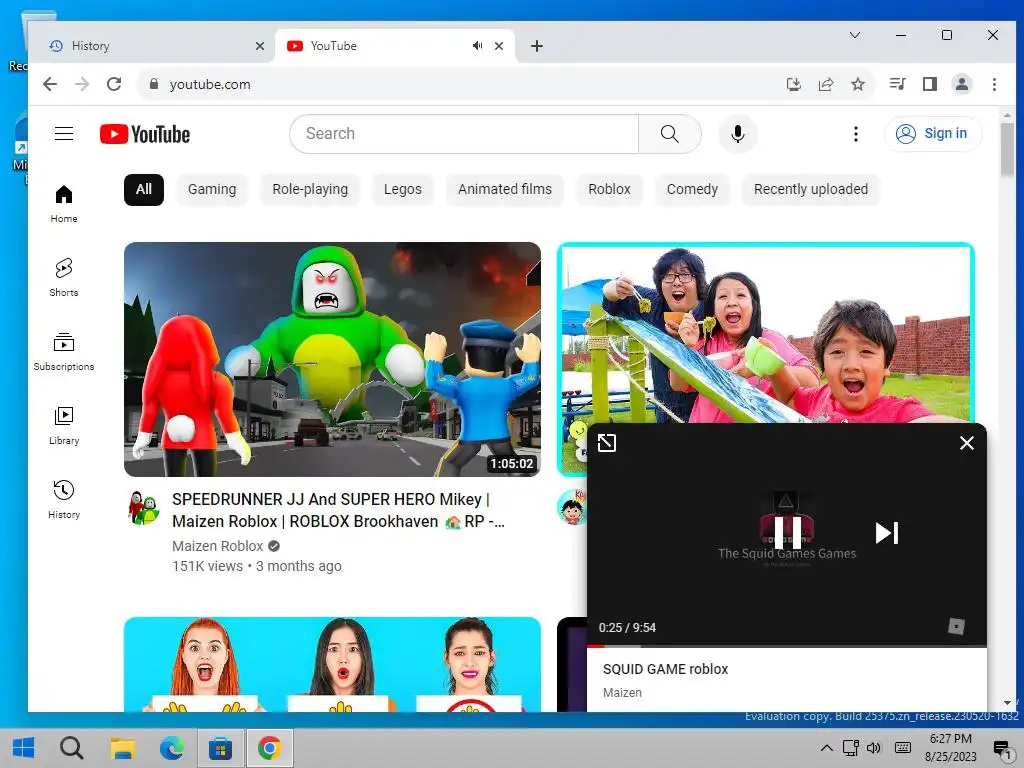This screenshot has height=768, width=1024.
Task: Select the Gaming filter chip
Action: click(212, 189)
